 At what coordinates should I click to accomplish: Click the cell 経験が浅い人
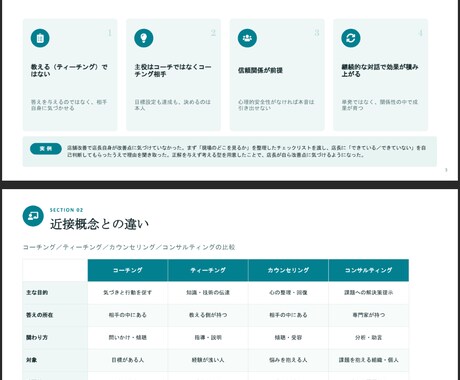[208, 360]
